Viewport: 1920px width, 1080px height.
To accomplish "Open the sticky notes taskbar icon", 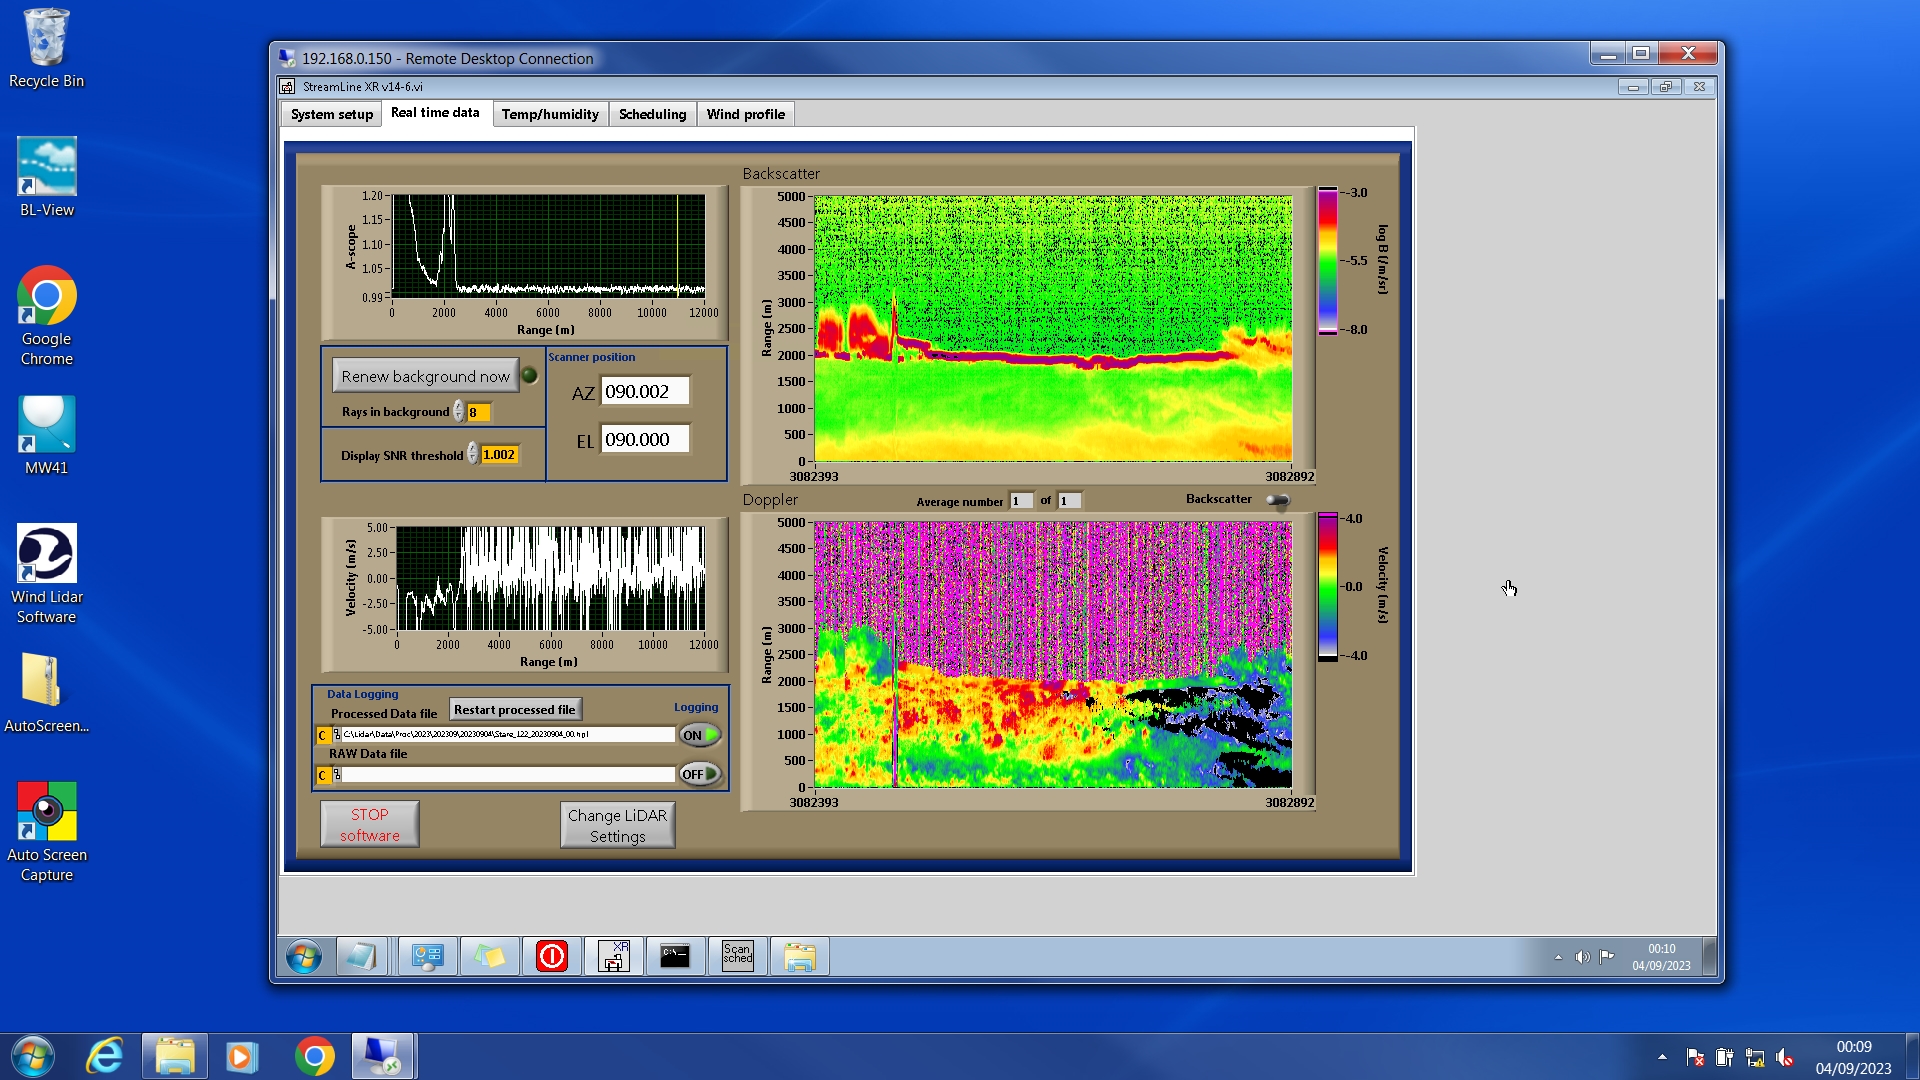I will pos(489,956).
